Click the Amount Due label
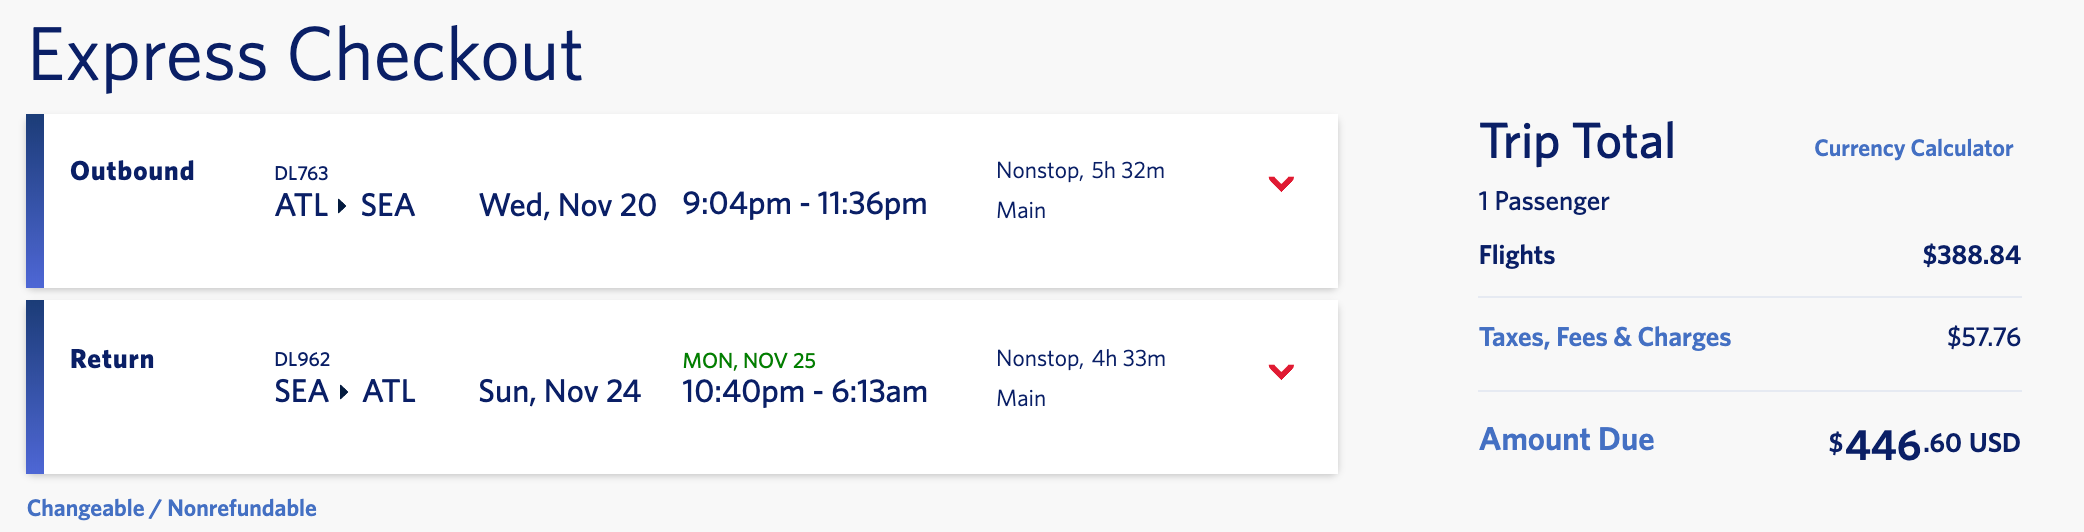 (x=1566, y=440)
